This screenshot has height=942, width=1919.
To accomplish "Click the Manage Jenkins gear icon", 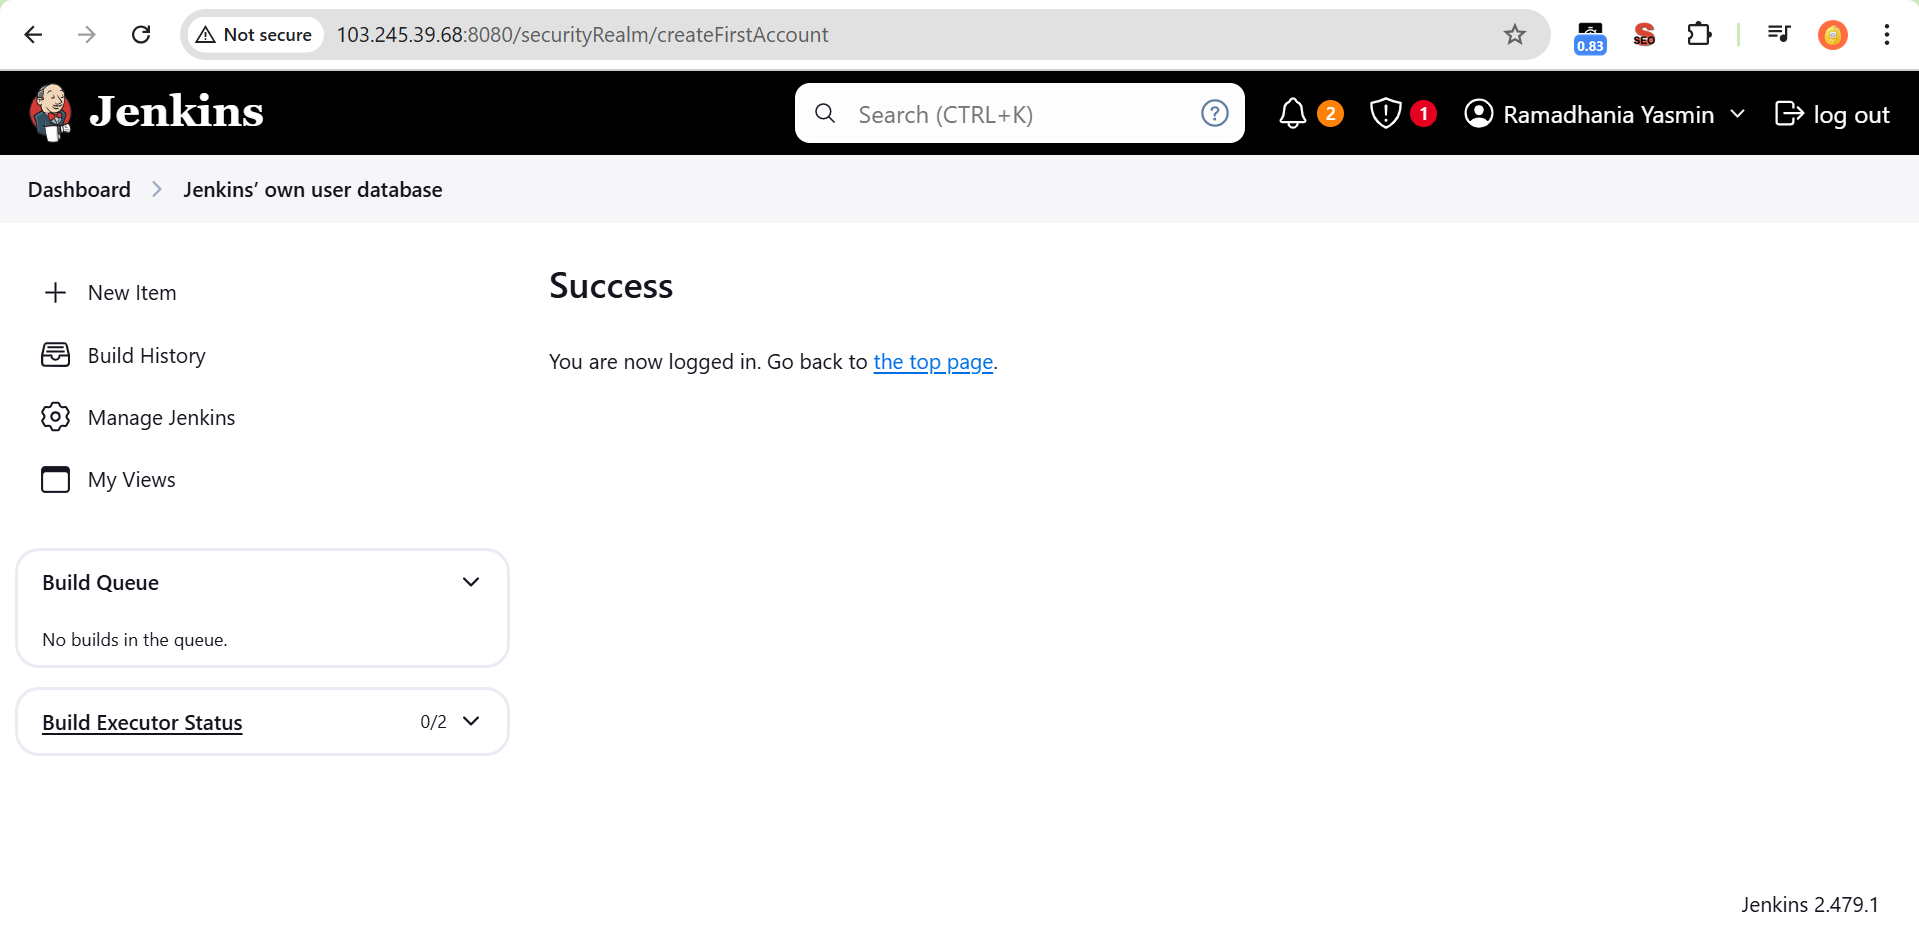I will (x=55, y=417).
